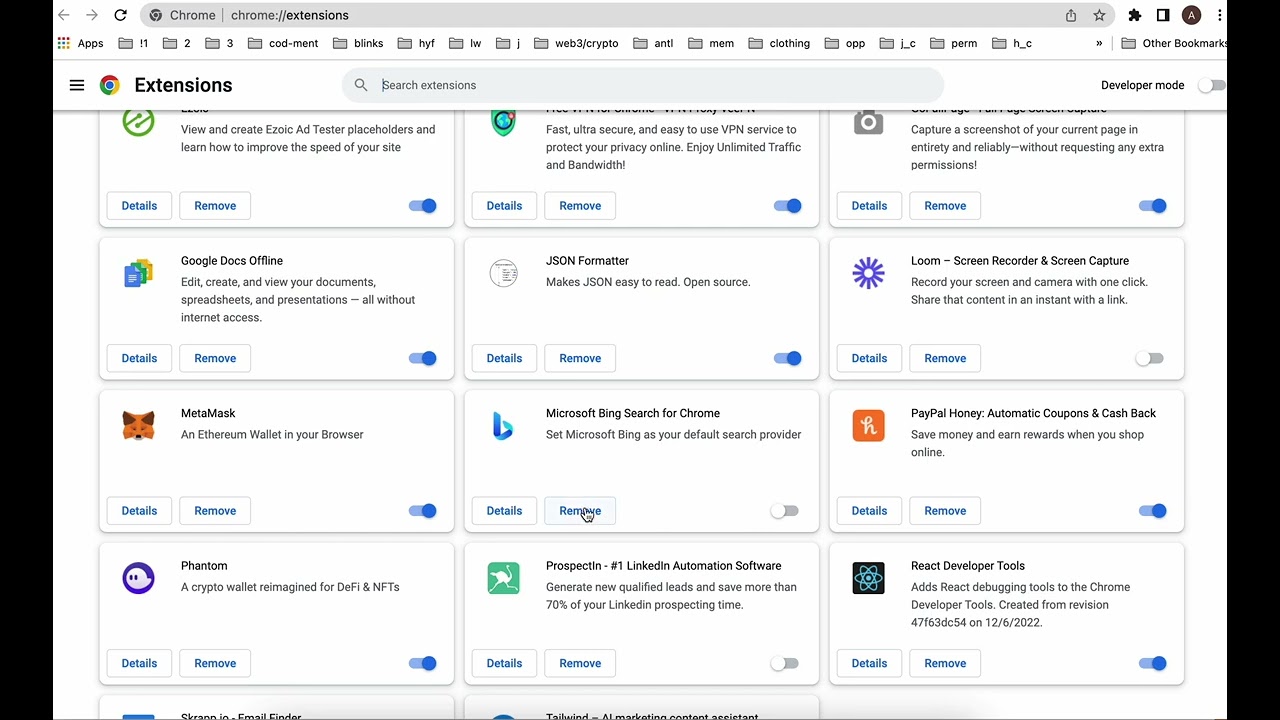Remove Microsoft Bing Search for Chrome

580,511
